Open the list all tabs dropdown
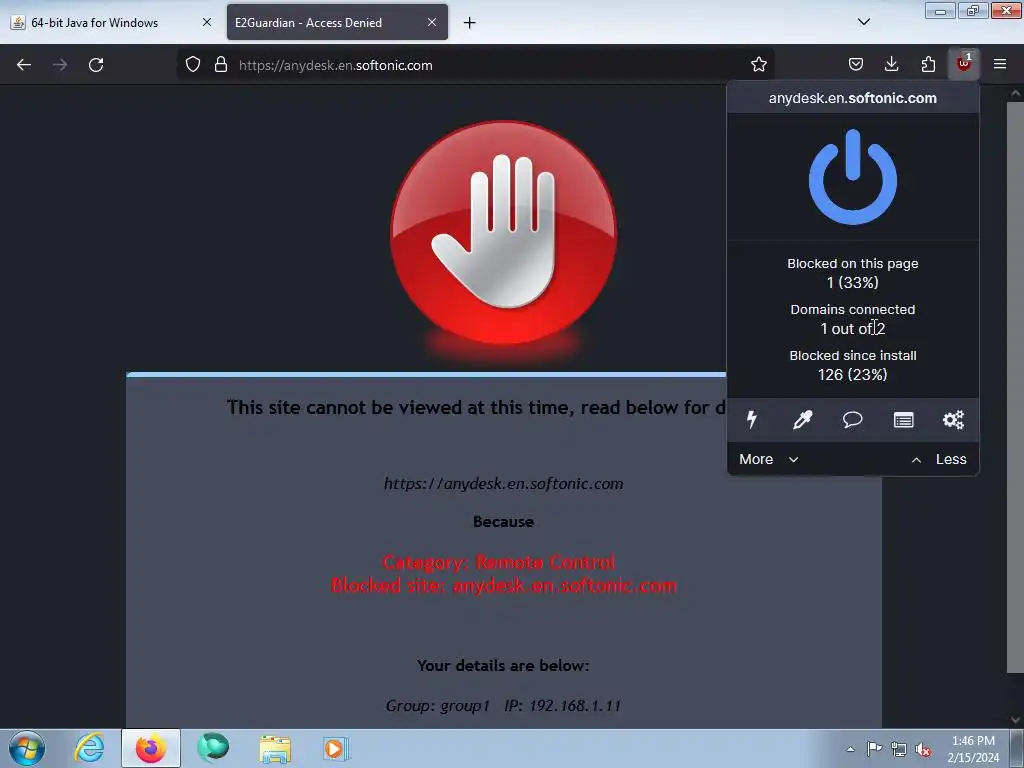 click(863, 22)
